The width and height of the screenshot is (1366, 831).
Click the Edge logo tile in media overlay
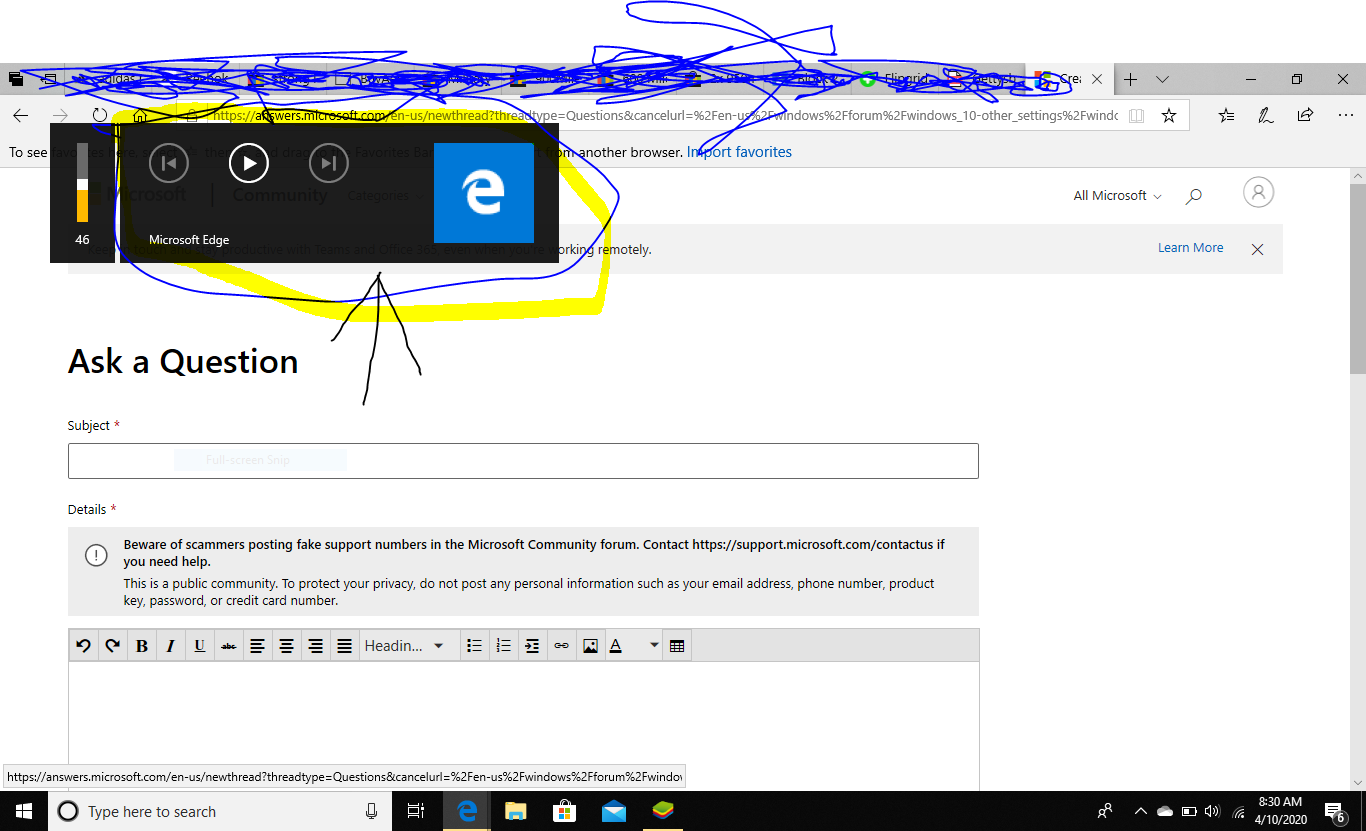[x=484, y=193]
